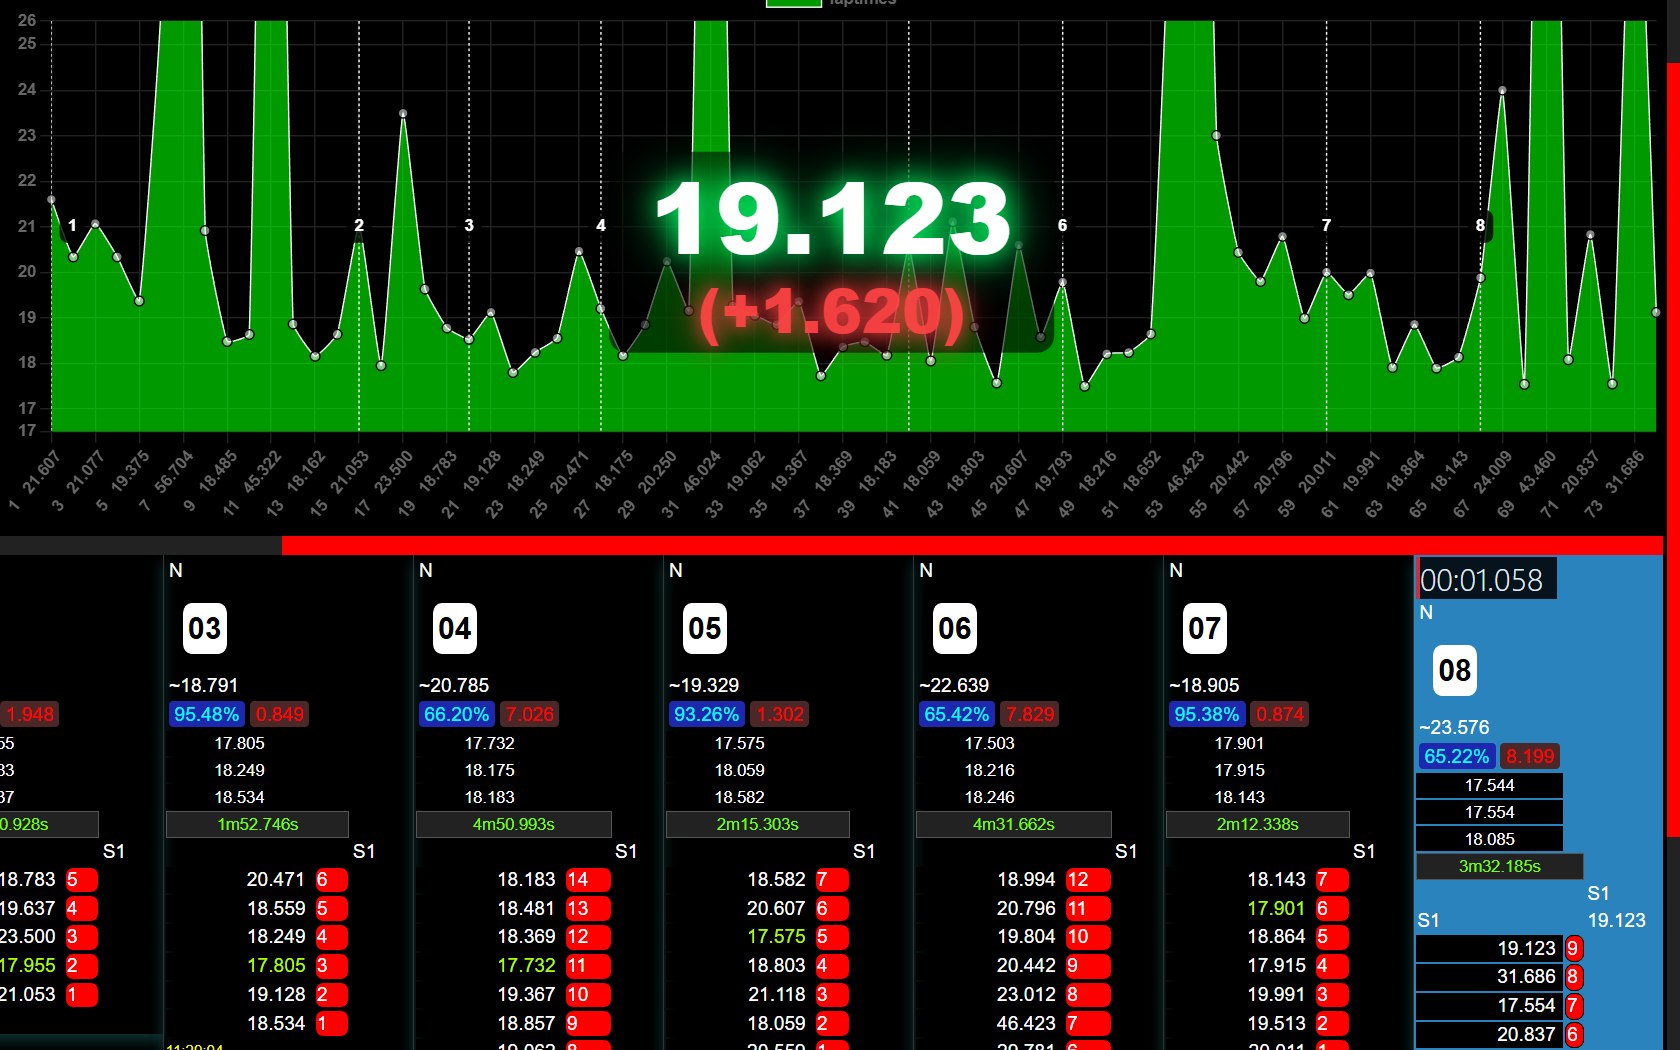Click the 95.48% consistency badge

206,715
